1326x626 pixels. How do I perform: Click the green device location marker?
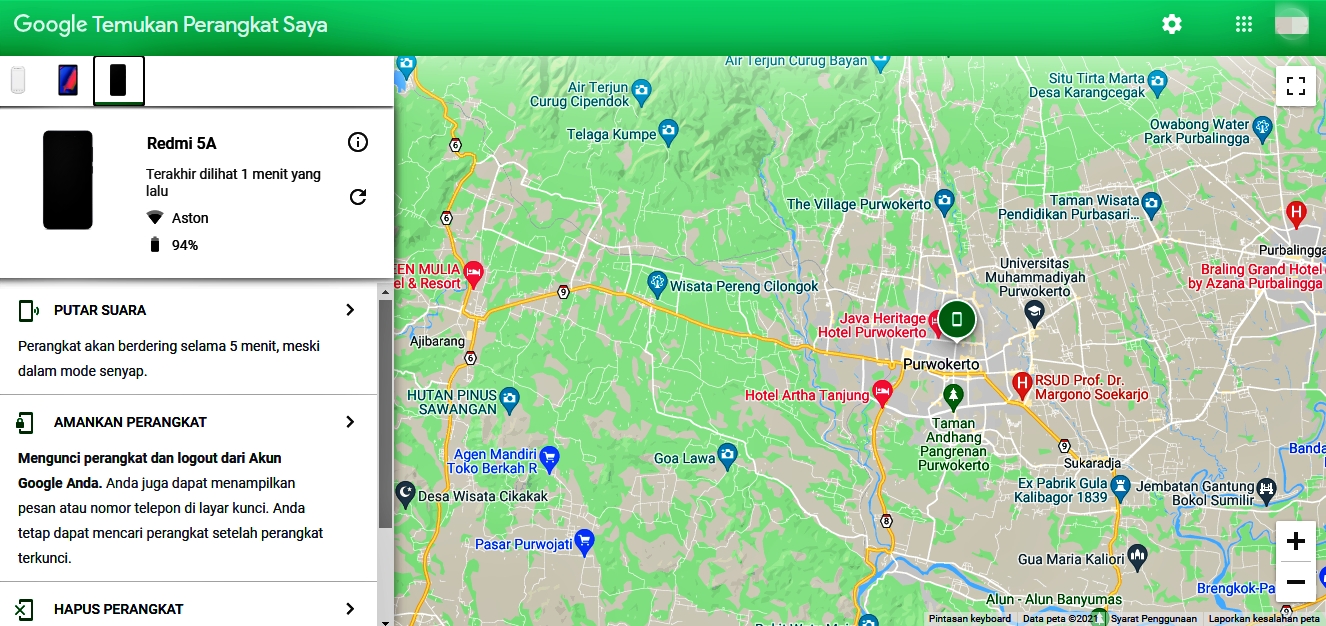point(956,320)
